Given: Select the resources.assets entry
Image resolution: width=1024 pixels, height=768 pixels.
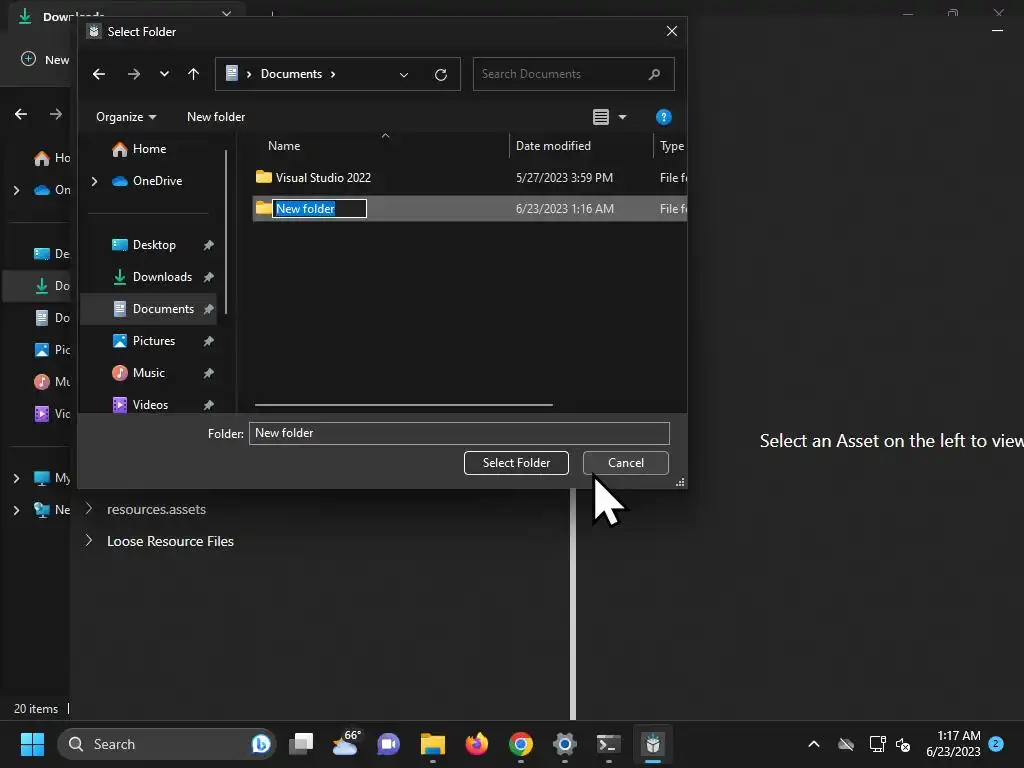Looking at the screenshot, I should [x=156, y=509].
